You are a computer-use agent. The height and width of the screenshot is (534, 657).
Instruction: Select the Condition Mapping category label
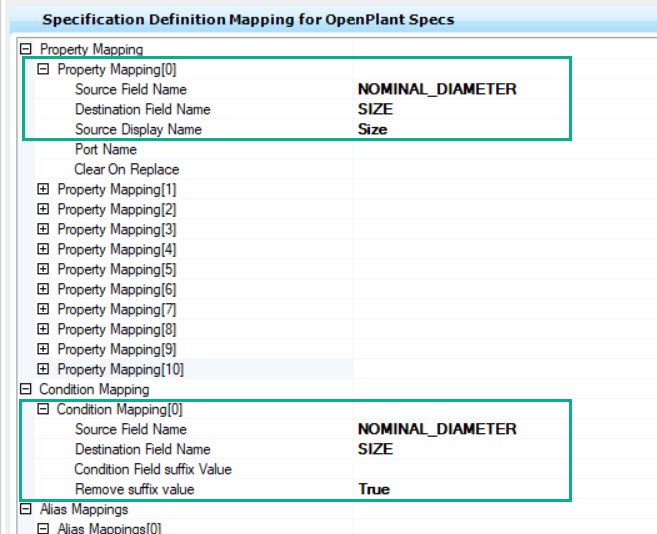point(94,390)
